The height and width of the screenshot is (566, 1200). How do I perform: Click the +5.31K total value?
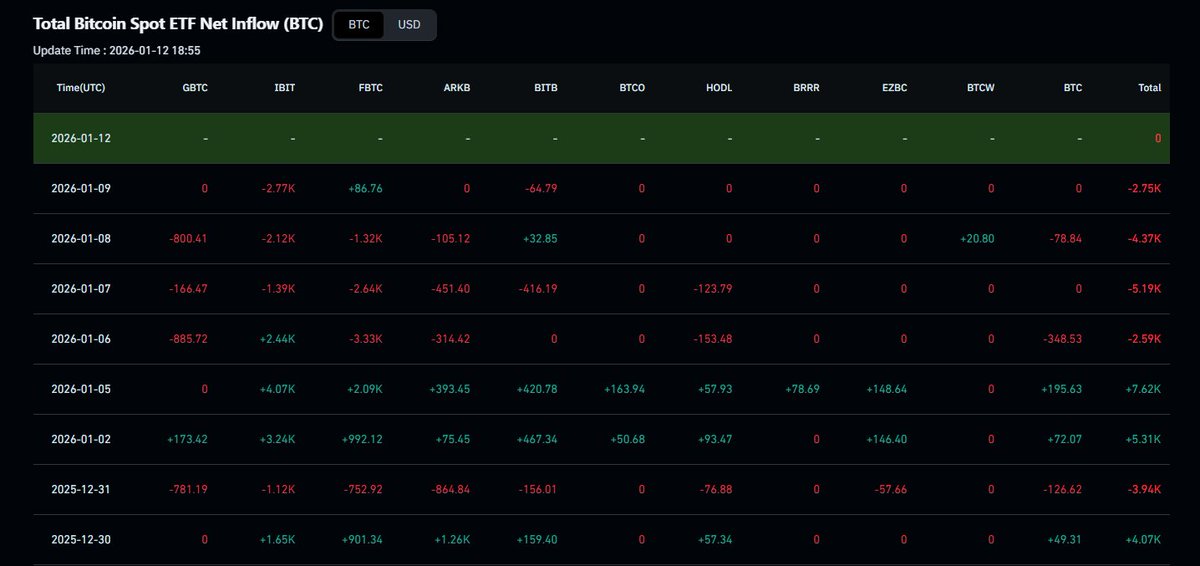(x=1143, y=439)
